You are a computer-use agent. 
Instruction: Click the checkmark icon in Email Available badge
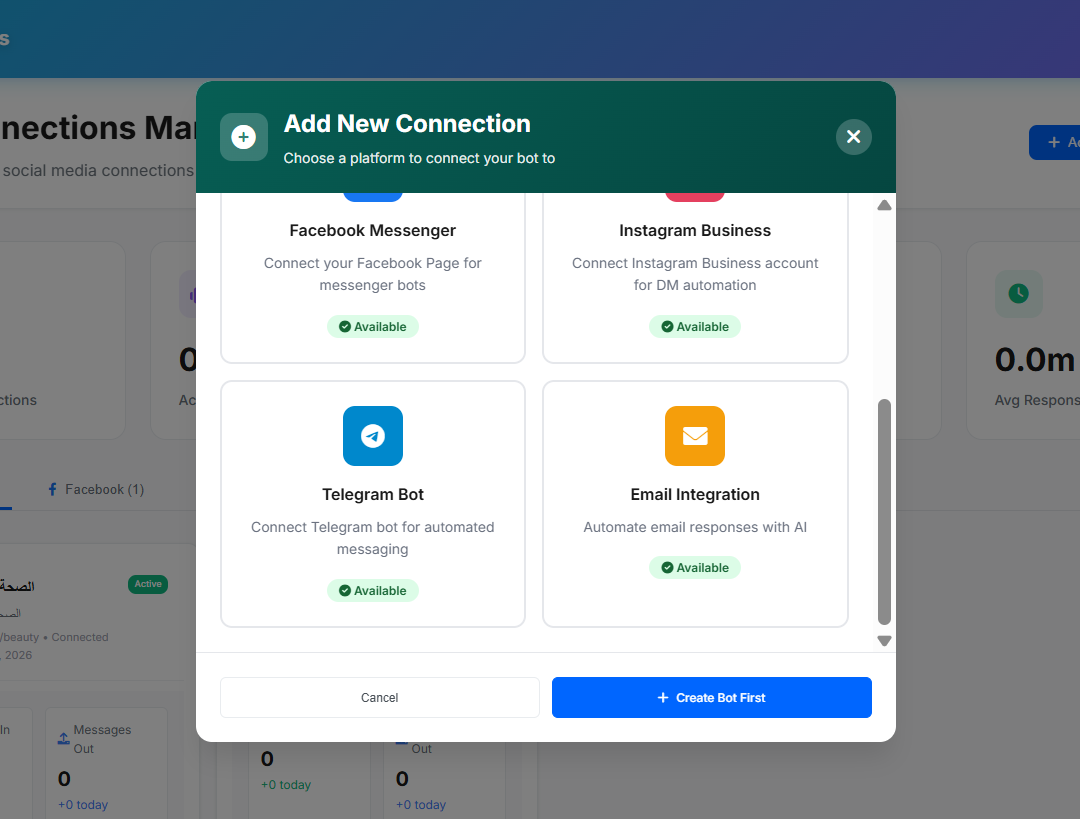667,568
